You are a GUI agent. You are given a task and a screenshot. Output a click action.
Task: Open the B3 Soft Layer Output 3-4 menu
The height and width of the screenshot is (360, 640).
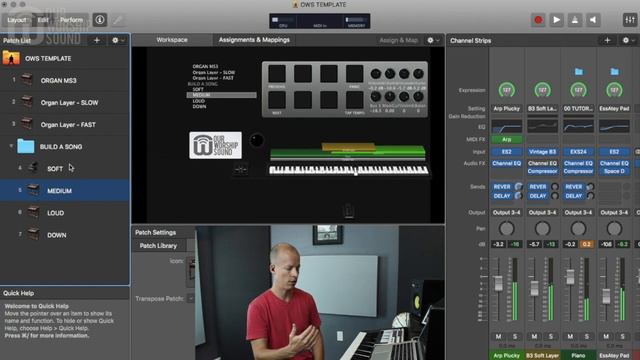(542, 213)
